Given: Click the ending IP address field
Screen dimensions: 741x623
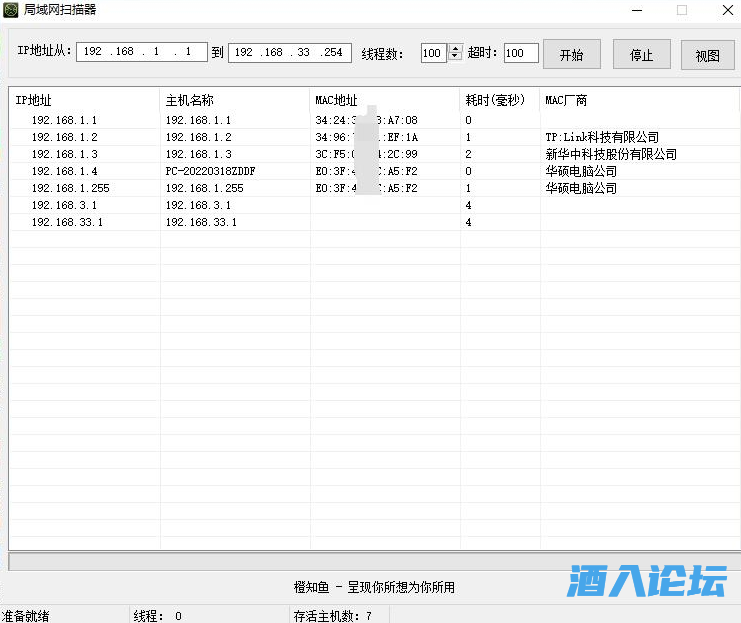Looking at the screenshot, I should click(x=289, y=52).
